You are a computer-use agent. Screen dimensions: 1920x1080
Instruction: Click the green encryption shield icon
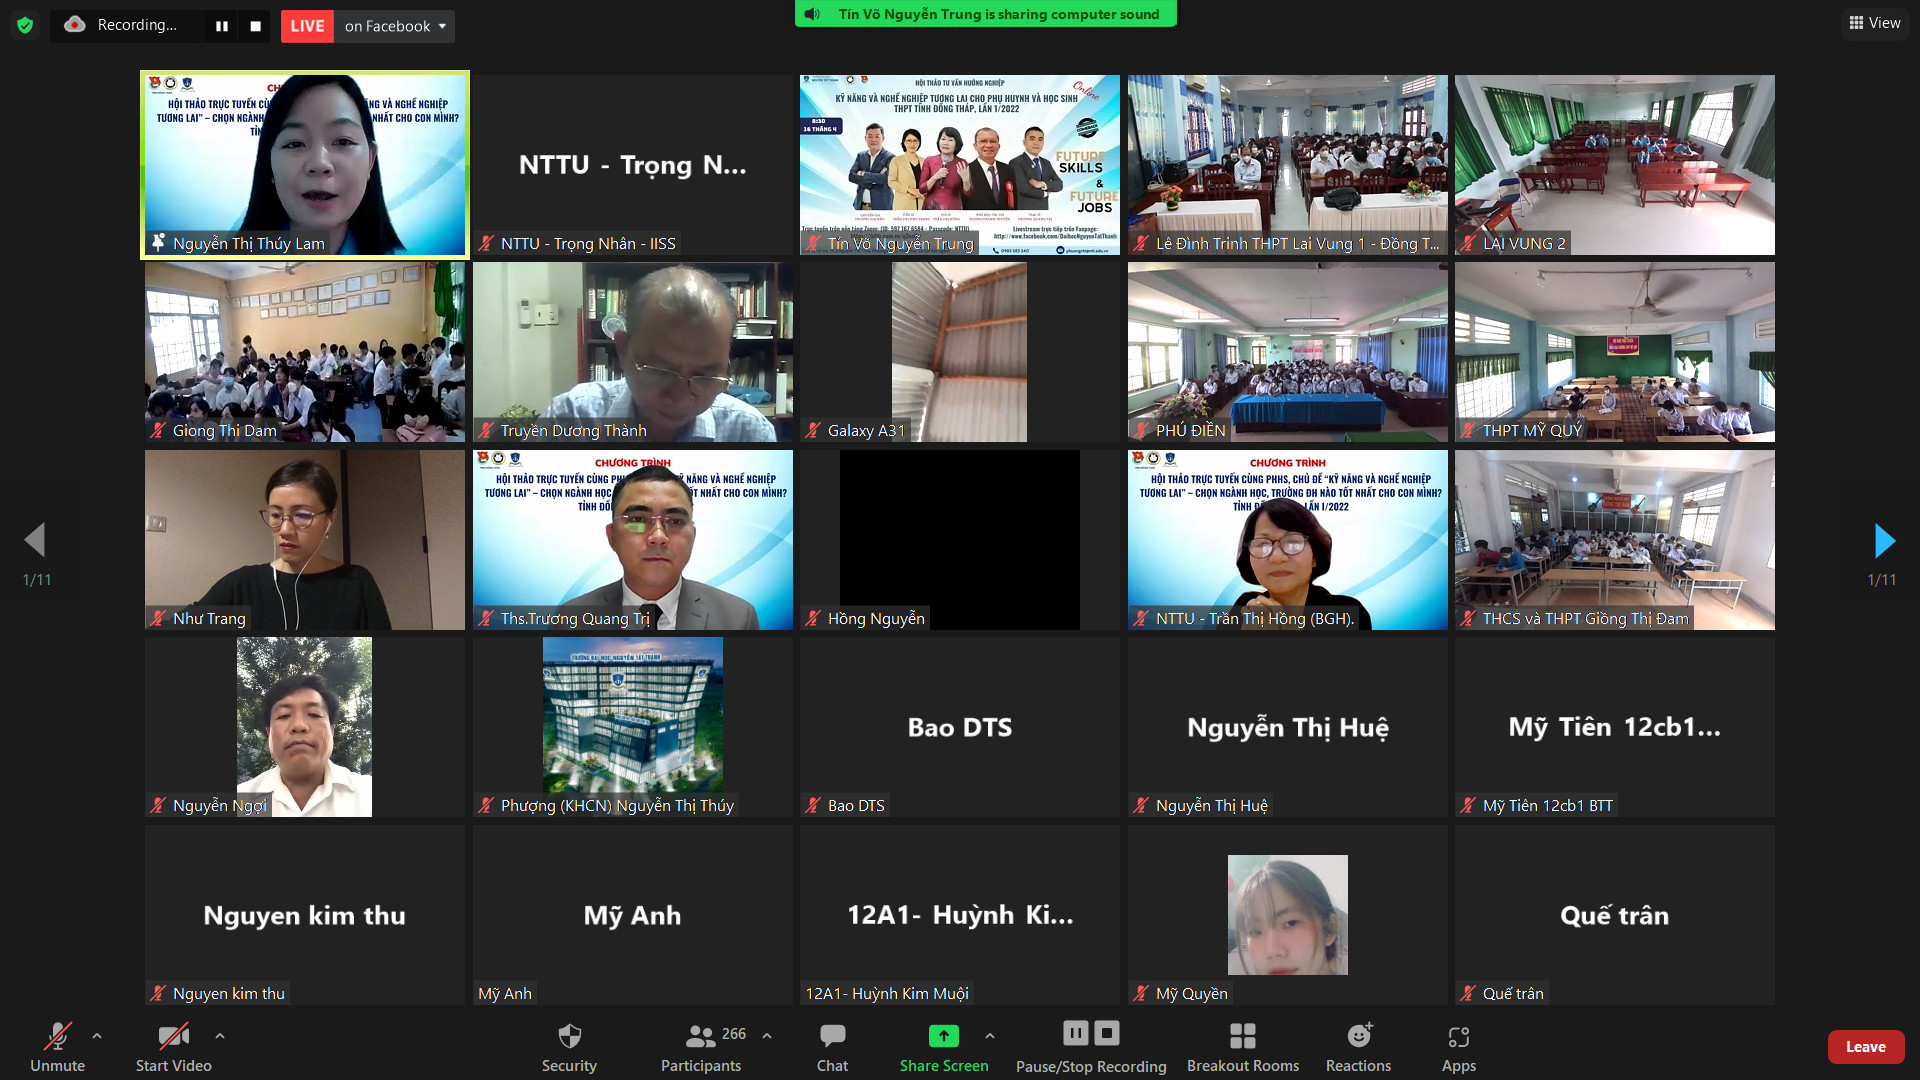click(25, 25)
